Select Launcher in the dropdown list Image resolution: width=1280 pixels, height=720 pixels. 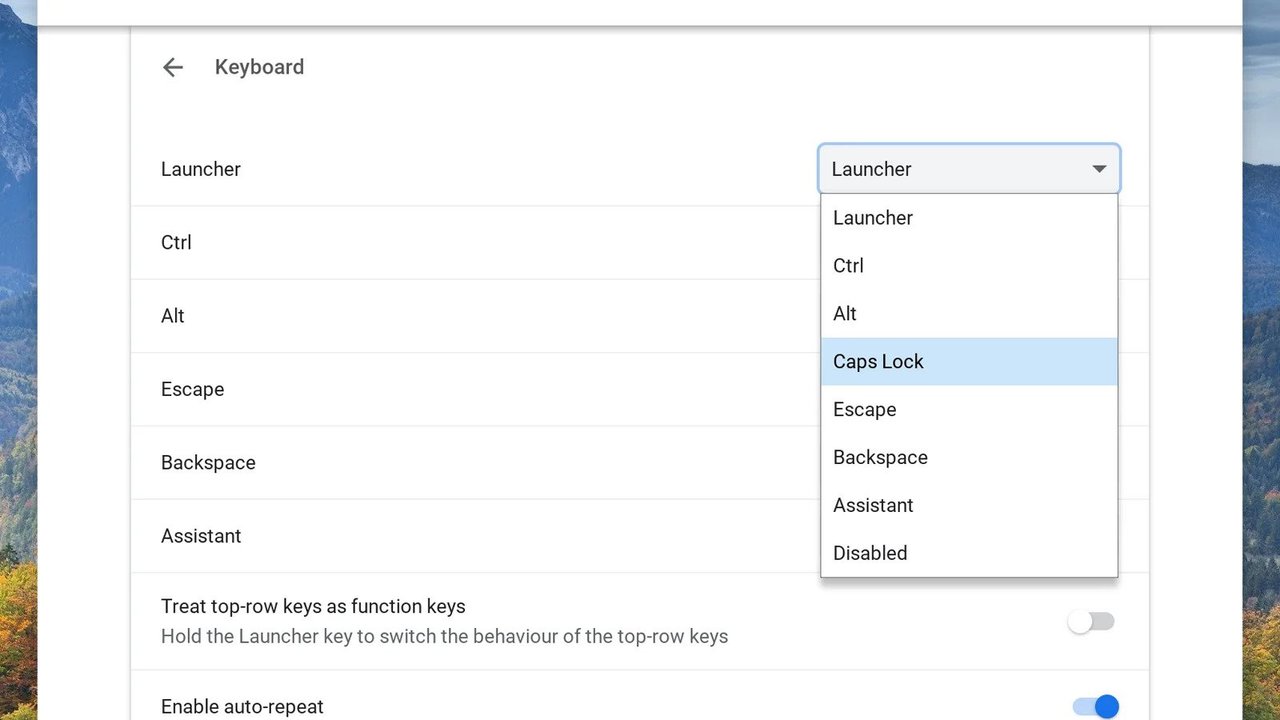pos(969,218)
